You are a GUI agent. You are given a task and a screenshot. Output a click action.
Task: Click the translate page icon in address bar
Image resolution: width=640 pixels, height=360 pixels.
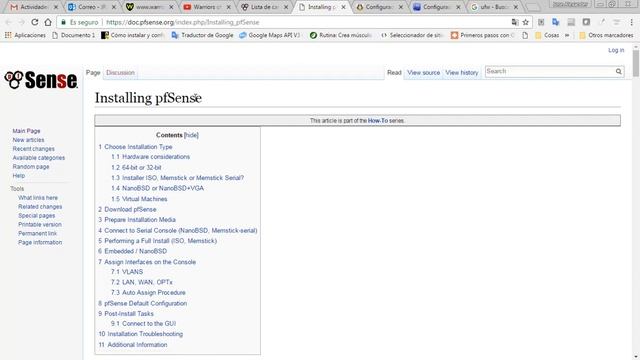[x=515, y=22]
